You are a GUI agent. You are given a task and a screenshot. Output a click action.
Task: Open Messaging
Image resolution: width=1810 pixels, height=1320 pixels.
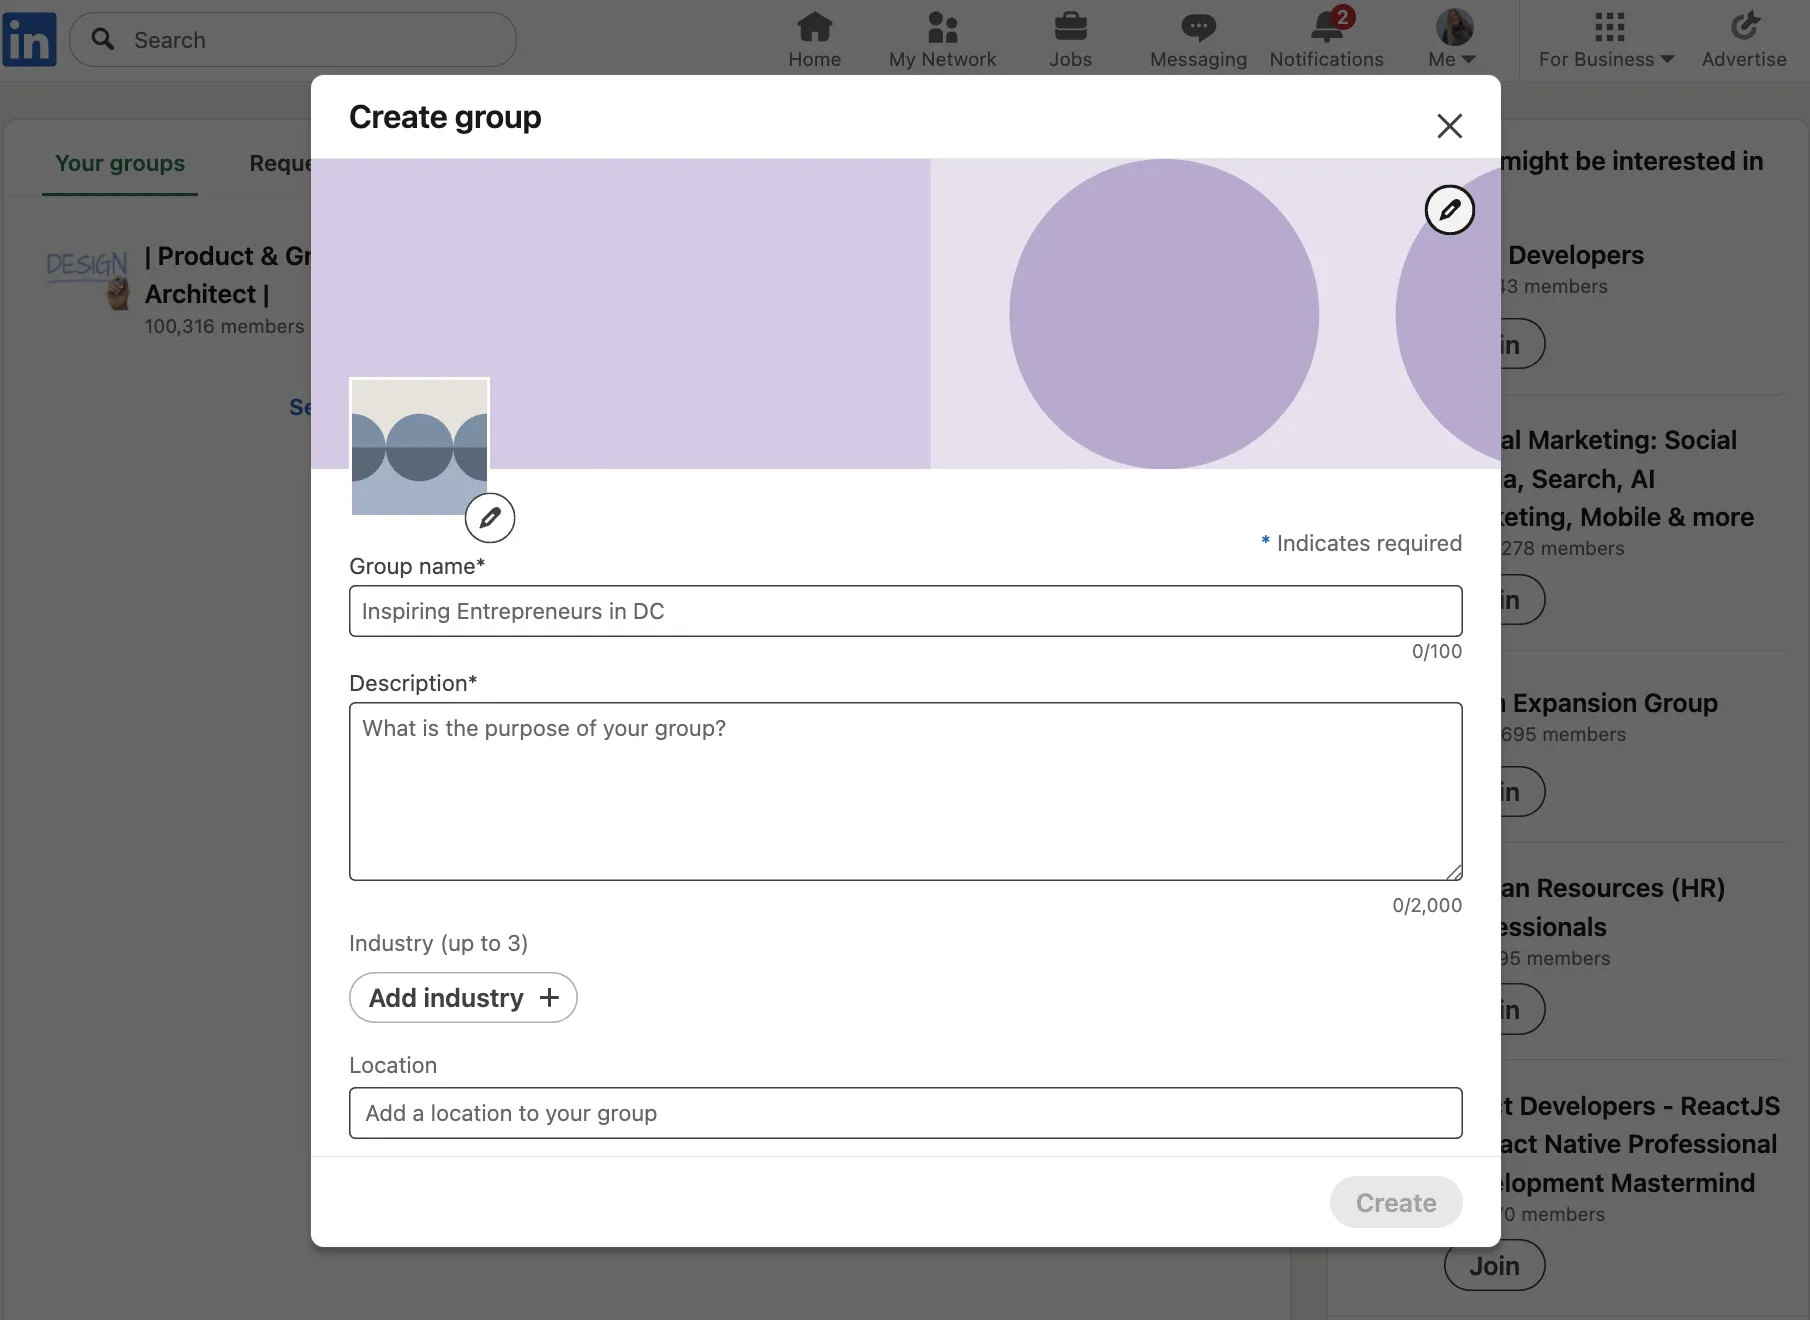(x=1196, y=40)
